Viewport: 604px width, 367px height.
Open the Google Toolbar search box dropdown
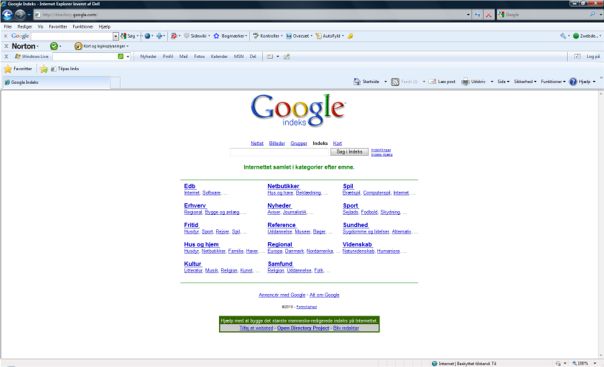(116, 36)
